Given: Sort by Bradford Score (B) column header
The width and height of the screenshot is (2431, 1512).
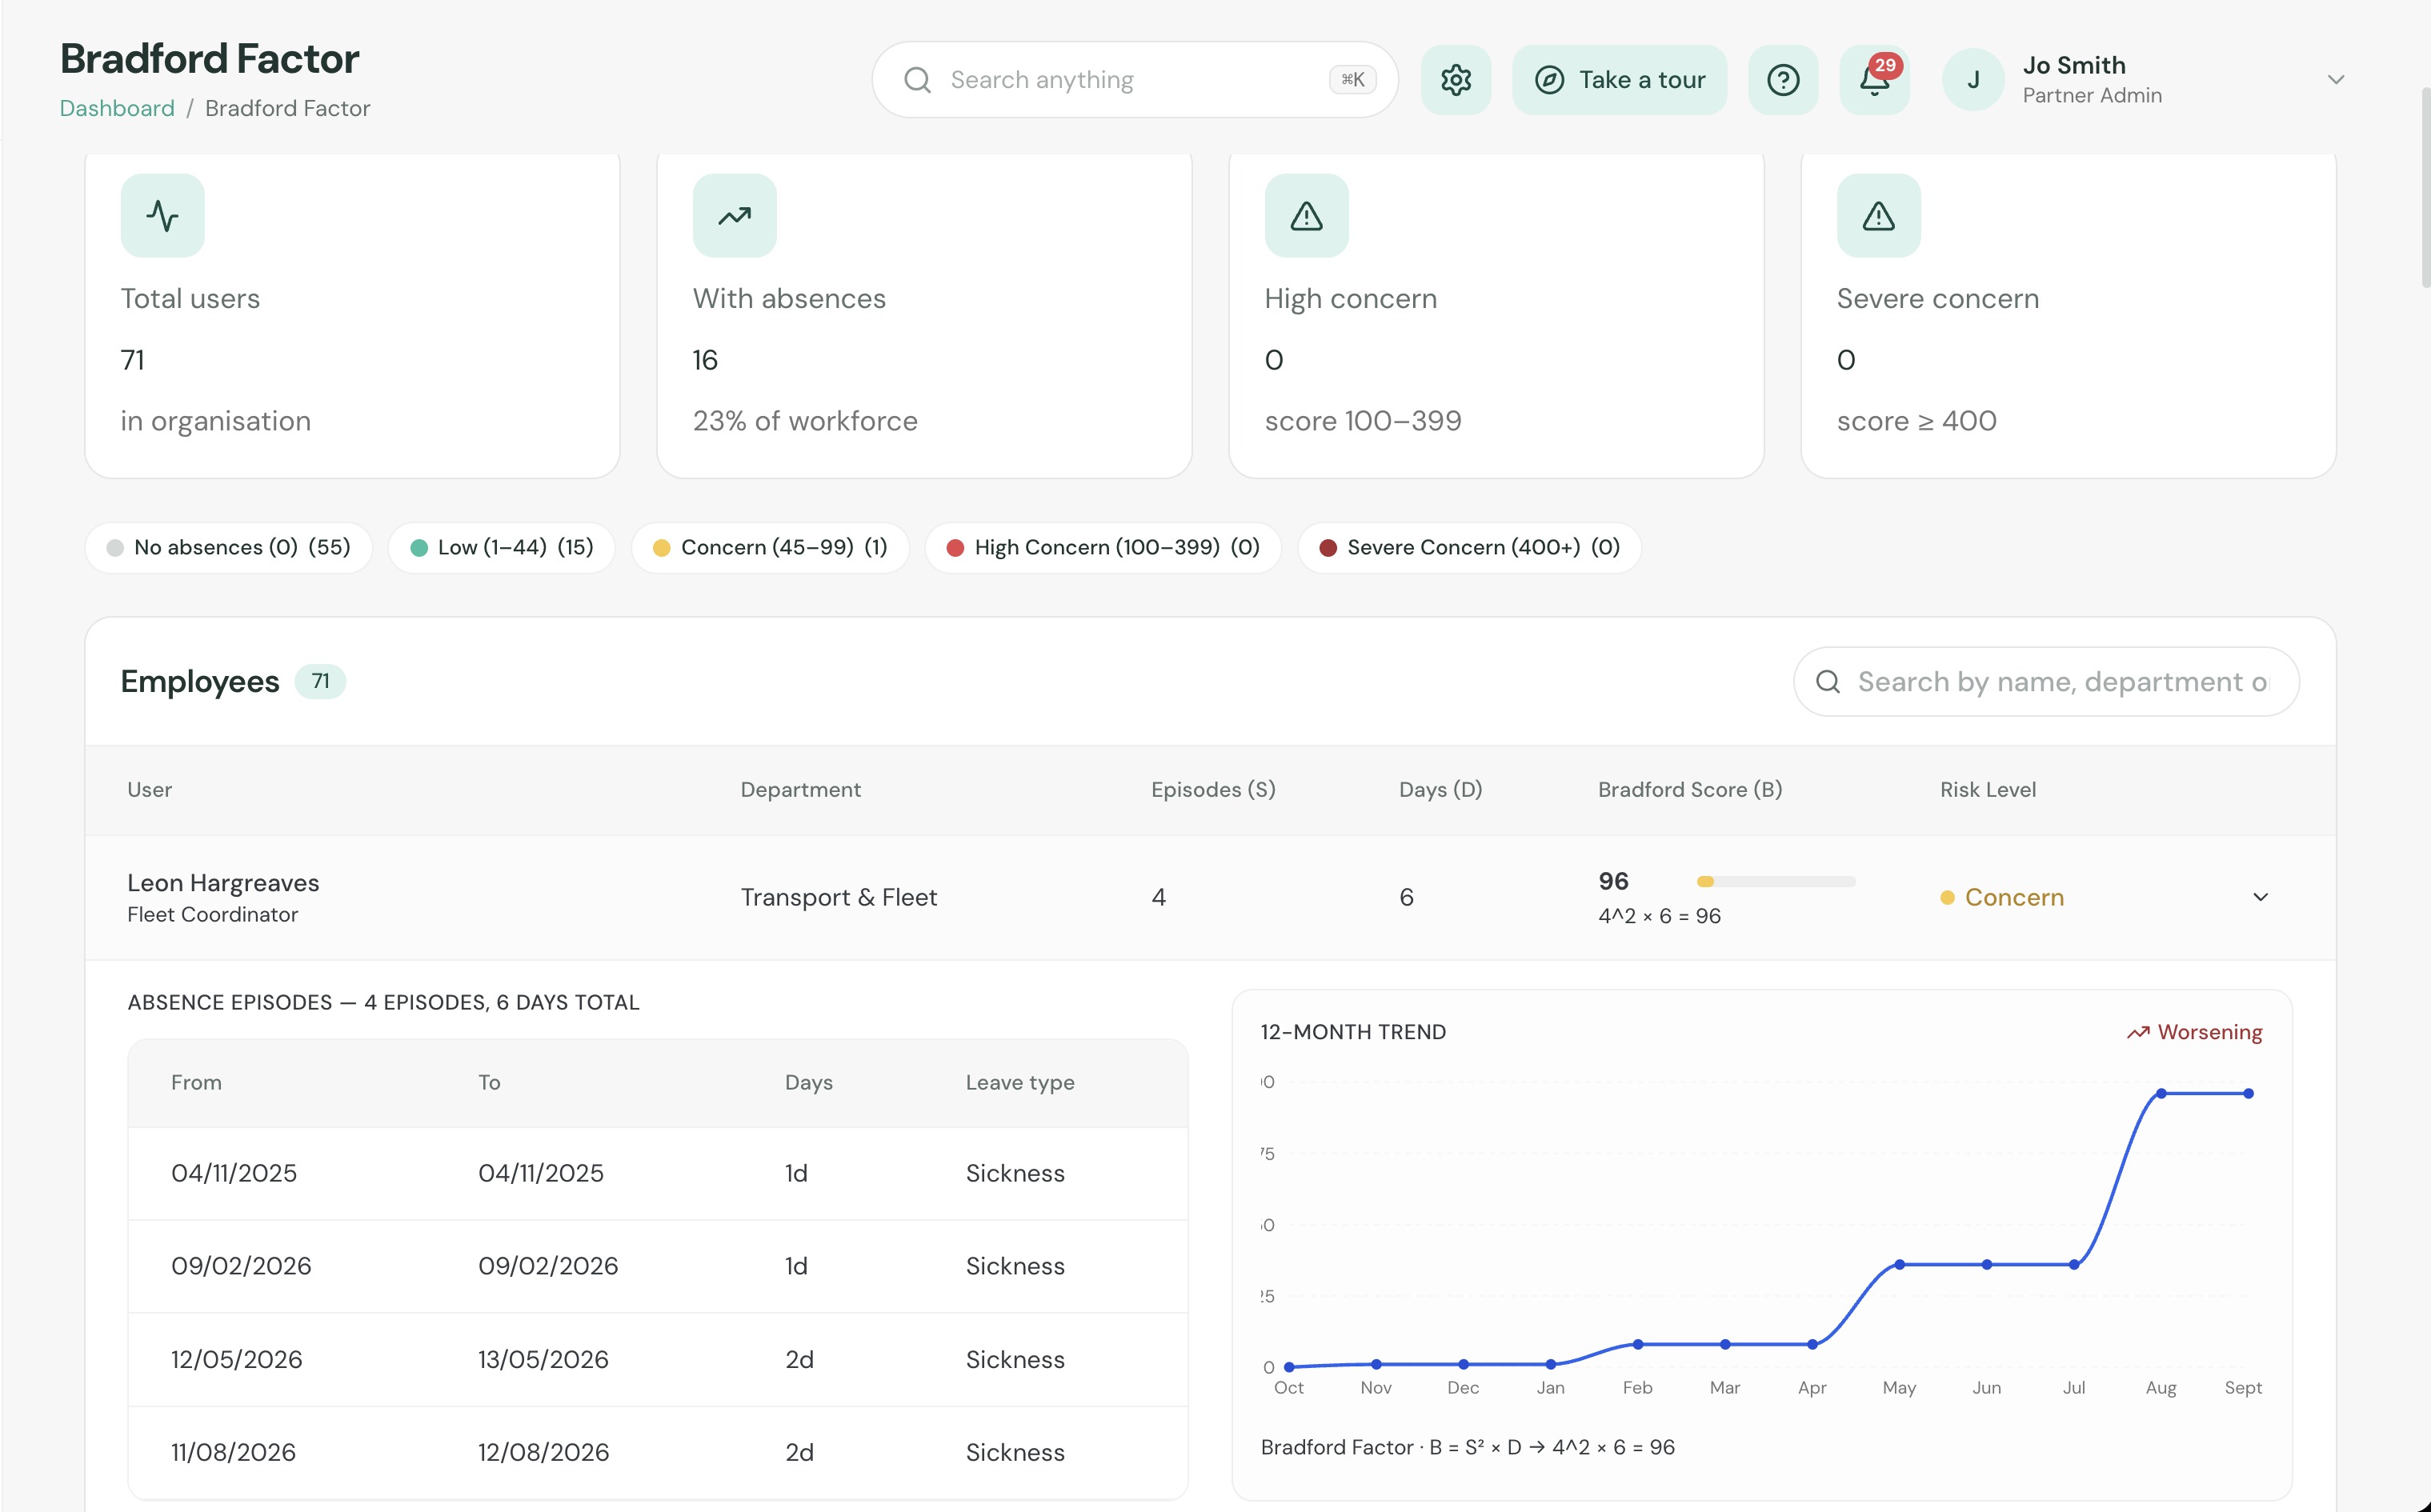Looking at the screenshot, I should click(x=1690, y=789).
